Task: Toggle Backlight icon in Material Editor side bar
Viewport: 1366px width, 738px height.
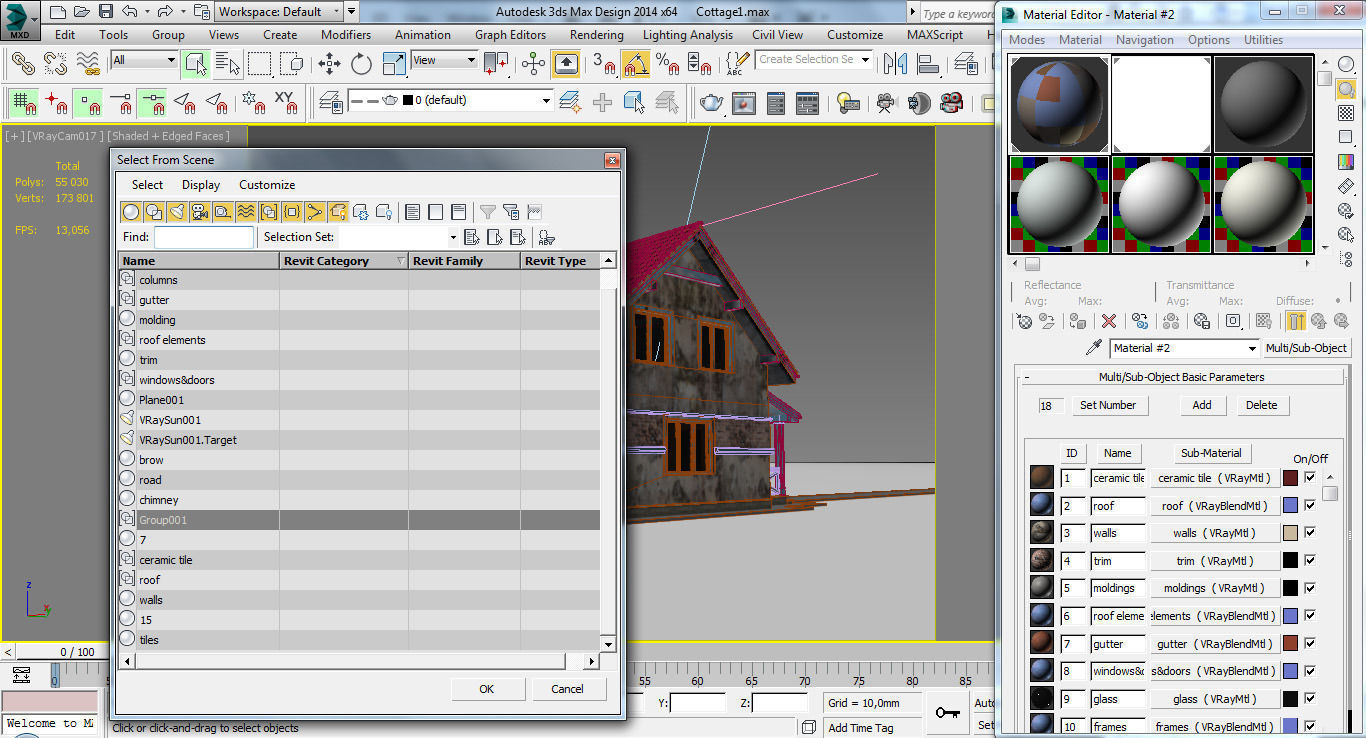Action: (1346, 88)
